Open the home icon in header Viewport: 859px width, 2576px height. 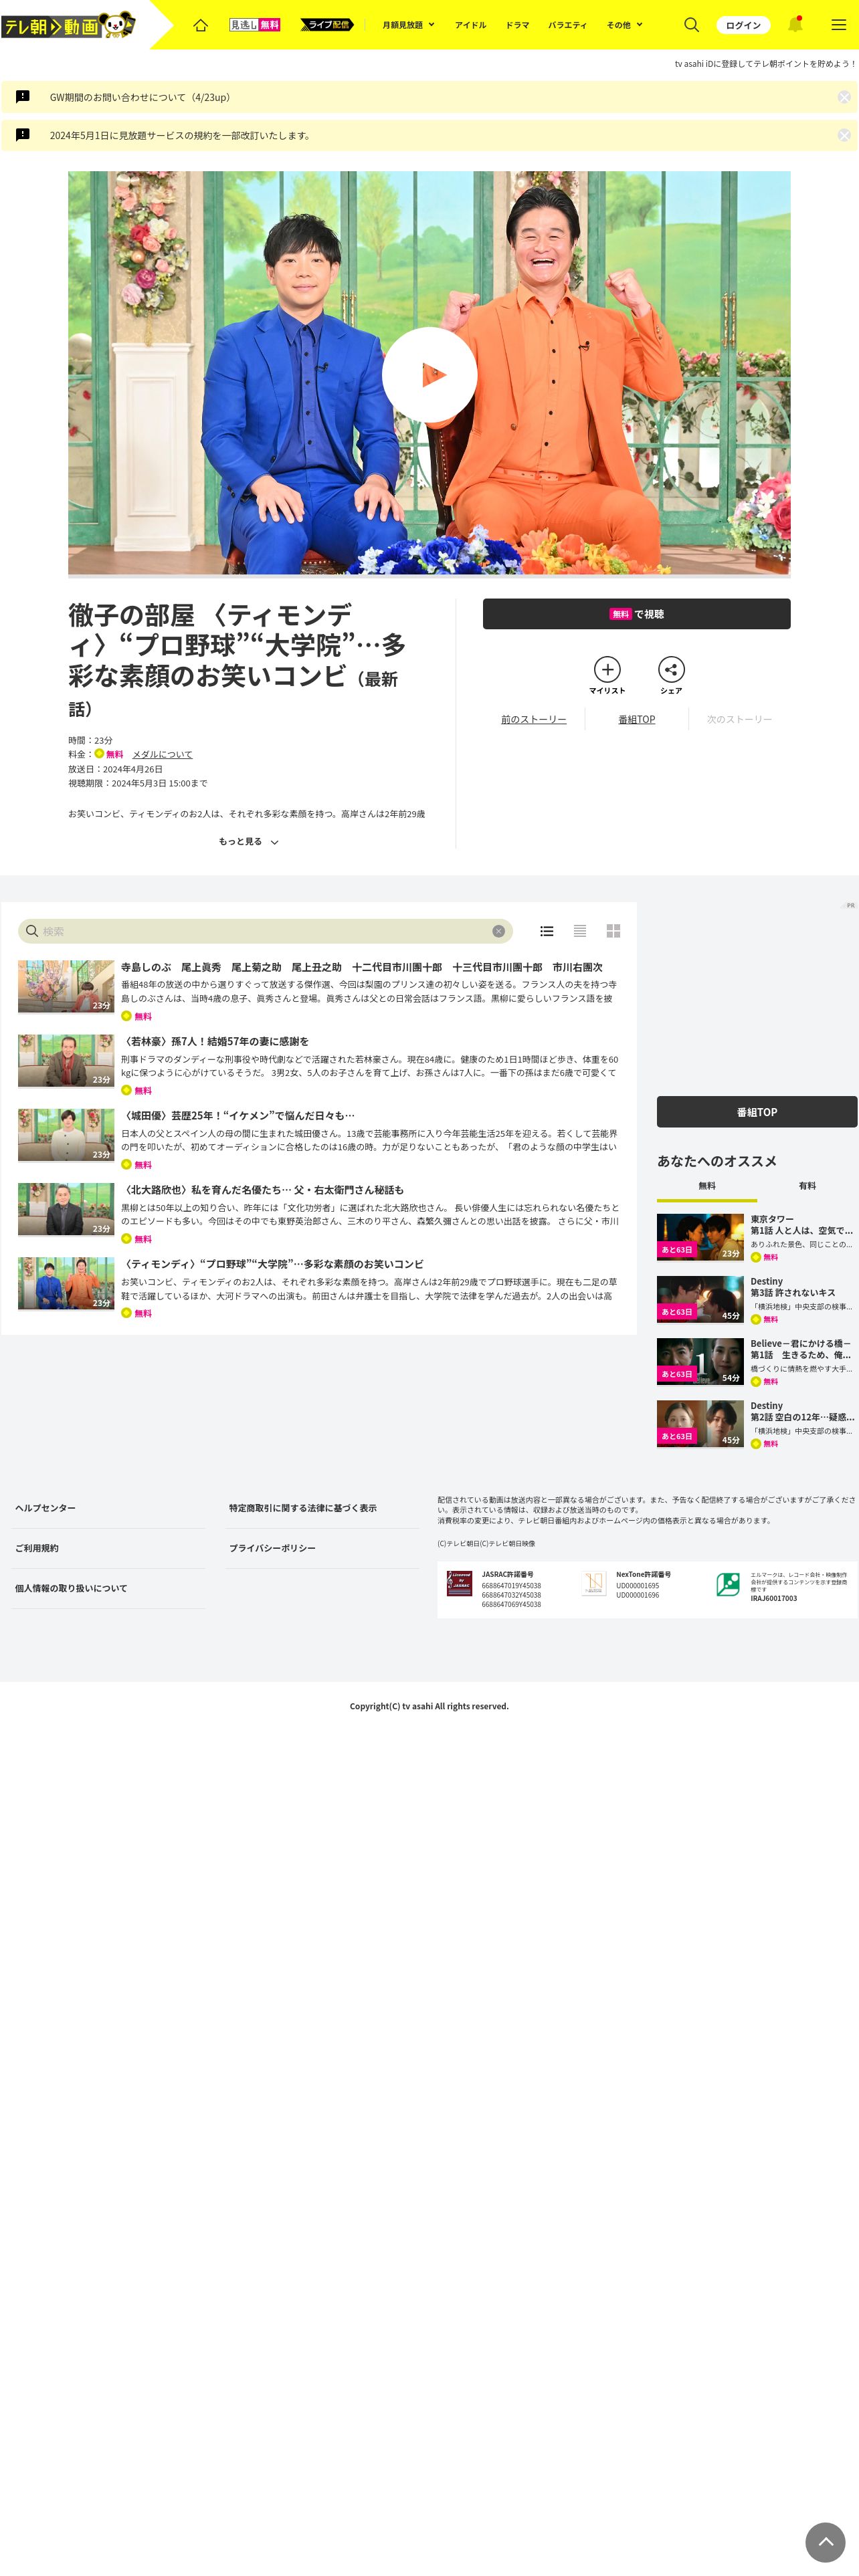click(x=200, y=25)
